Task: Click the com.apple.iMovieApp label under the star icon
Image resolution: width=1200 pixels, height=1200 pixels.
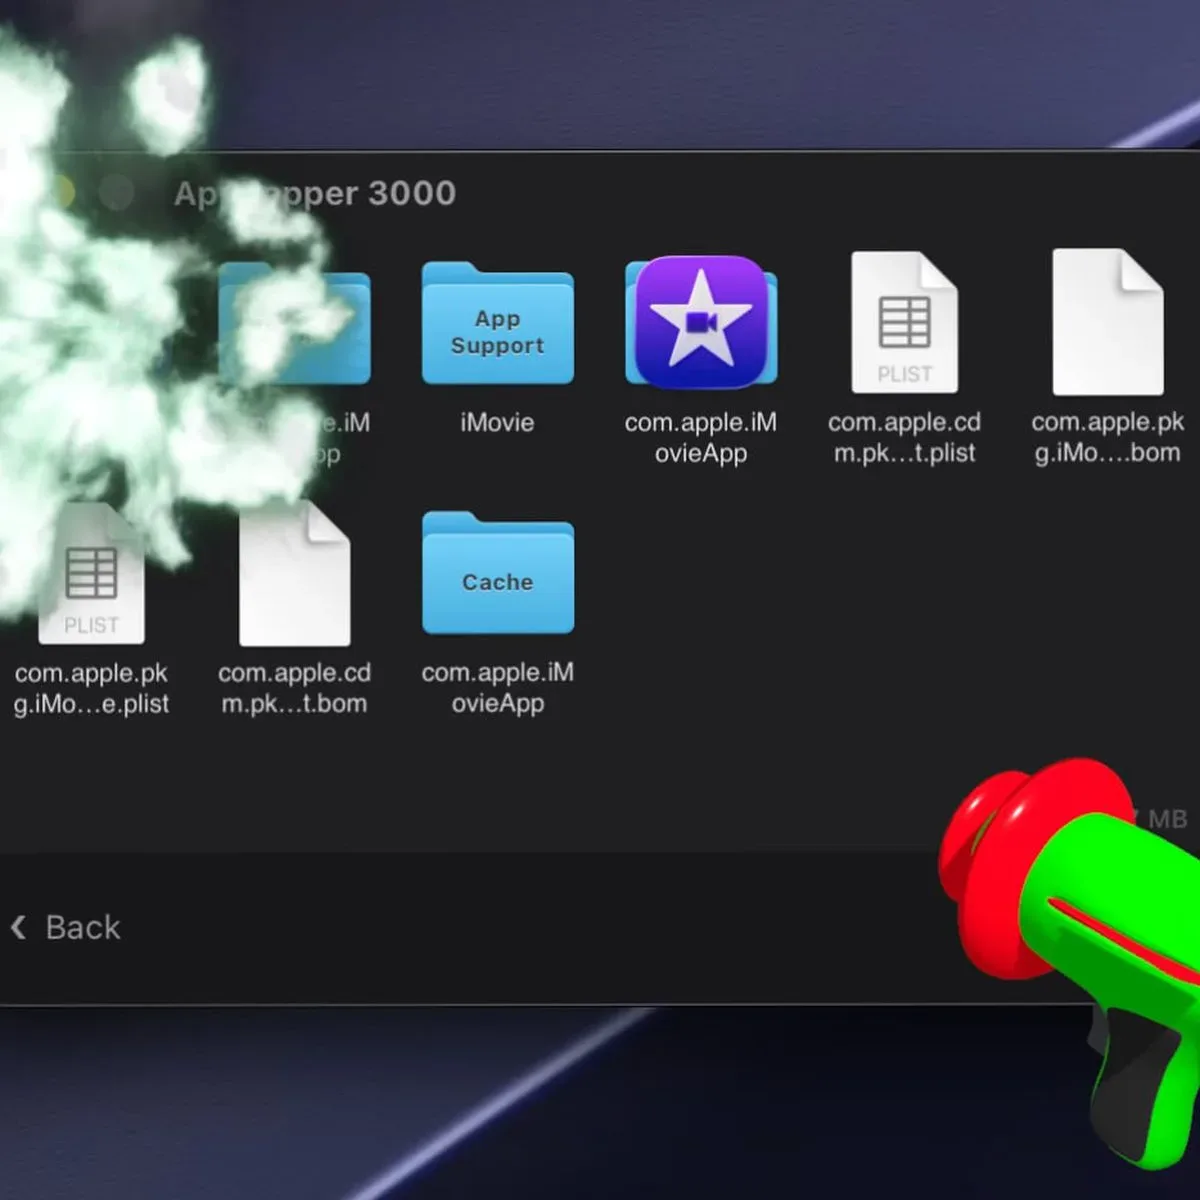Action: pos(701,437)
